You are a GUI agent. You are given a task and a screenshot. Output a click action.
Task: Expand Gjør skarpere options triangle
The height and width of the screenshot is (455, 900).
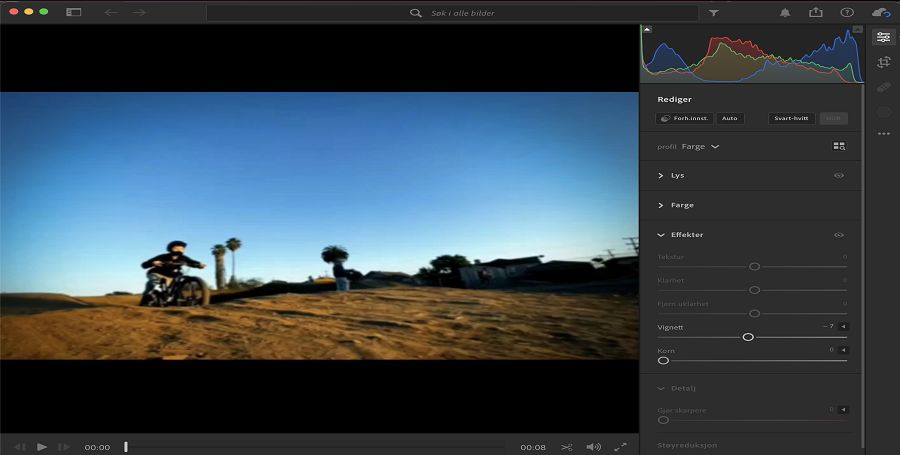click(843, 410)
